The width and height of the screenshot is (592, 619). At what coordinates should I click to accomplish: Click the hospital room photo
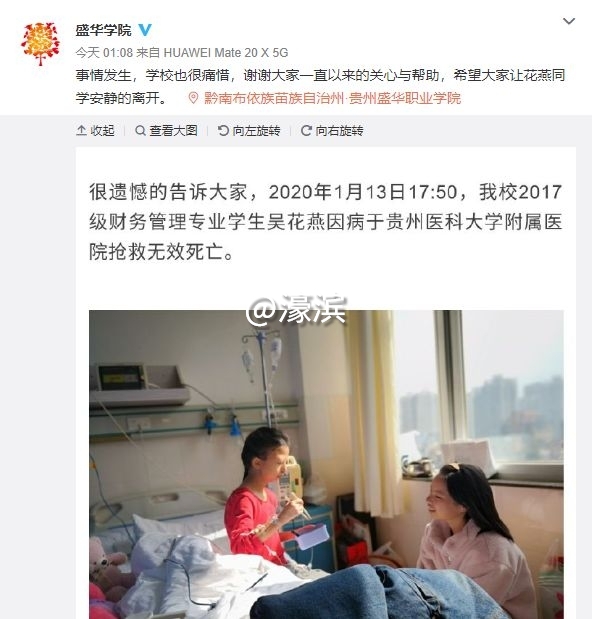[x=326, y=464]
